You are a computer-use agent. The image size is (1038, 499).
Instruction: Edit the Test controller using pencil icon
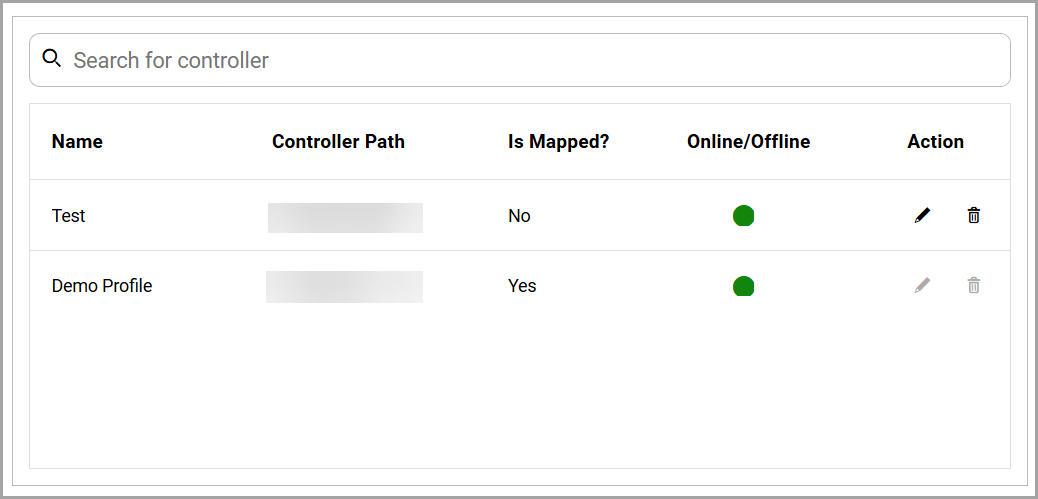(x=922, y=215)
